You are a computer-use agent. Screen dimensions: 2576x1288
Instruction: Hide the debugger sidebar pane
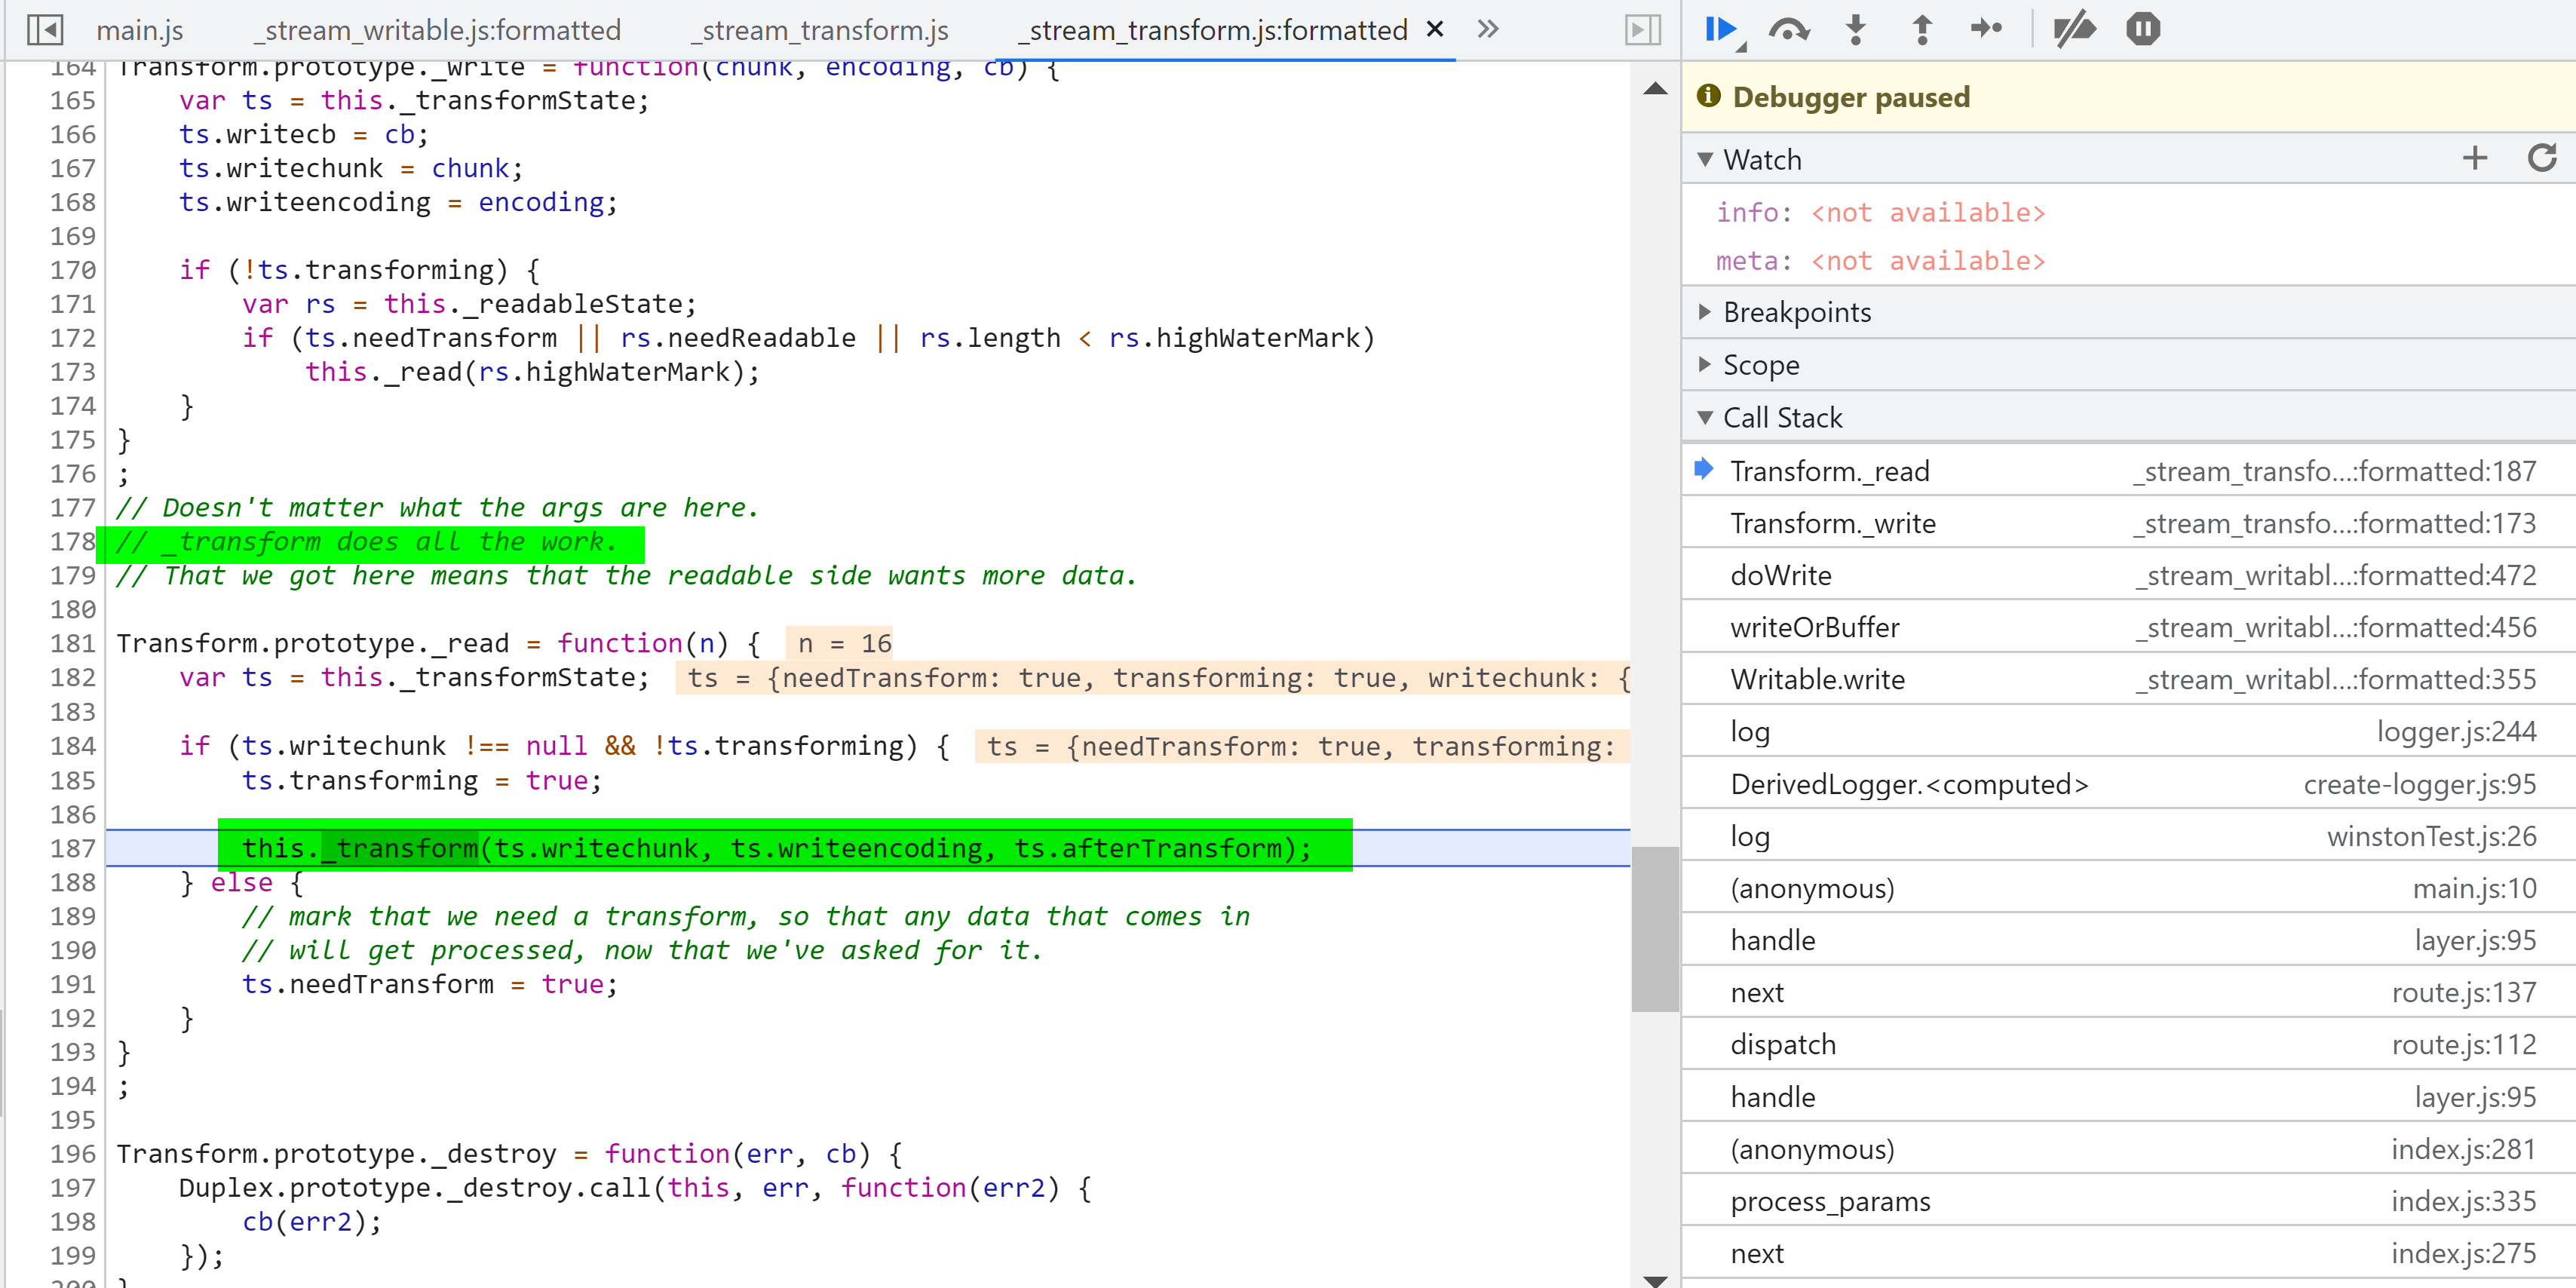tap(1643, 30)
